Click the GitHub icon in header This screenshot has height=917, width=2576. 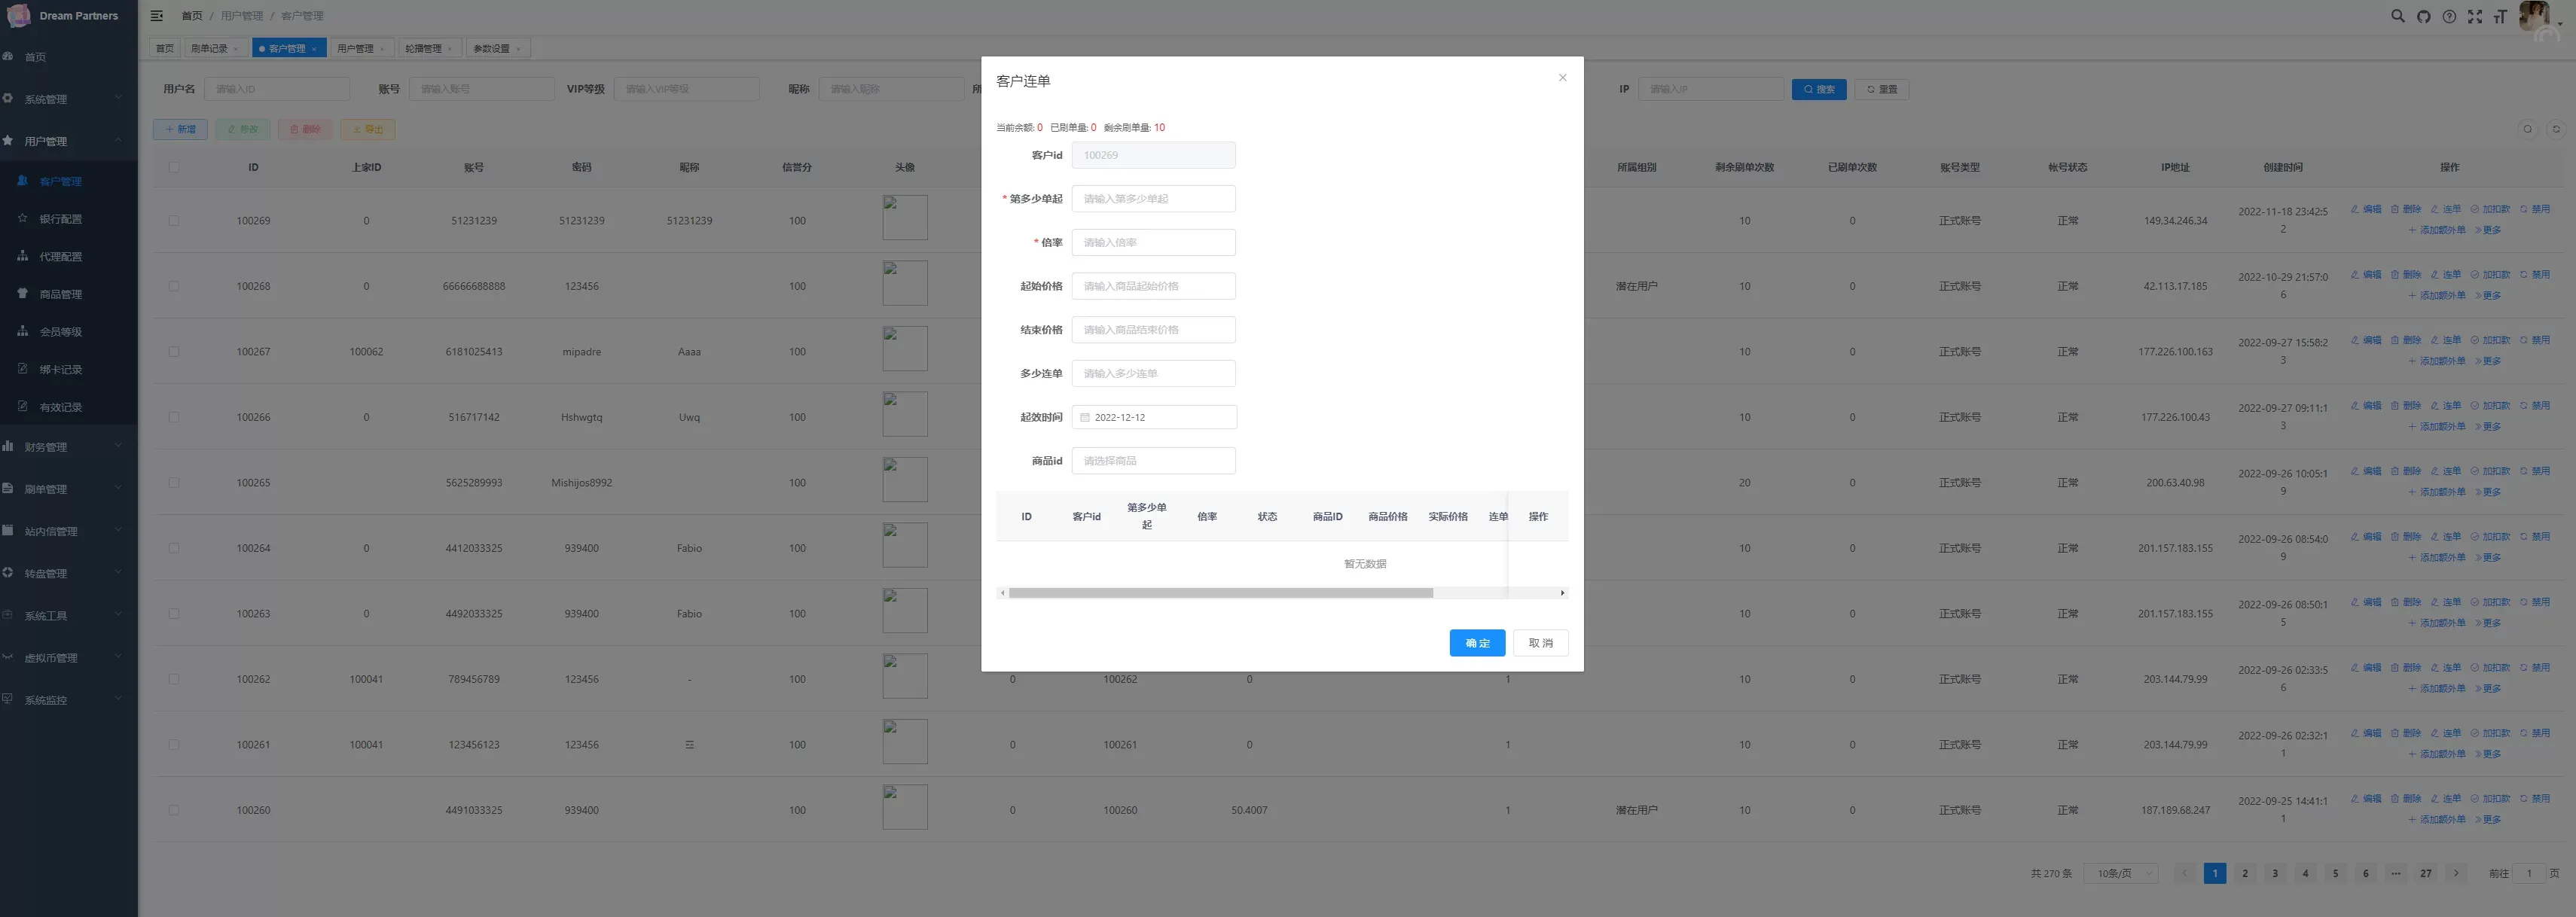(x=2423, y=16)
